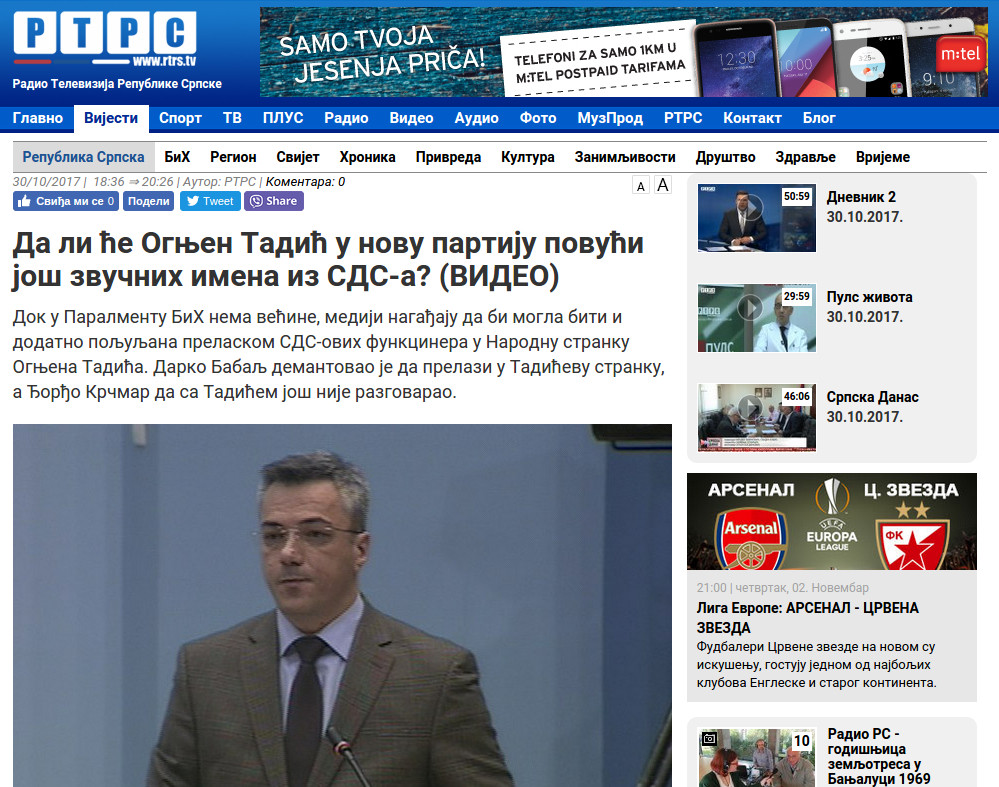Click the thumbs-up icon on Свиђа ми се
This screenshot has height=787, width=999.
click(x=25, y=200)
